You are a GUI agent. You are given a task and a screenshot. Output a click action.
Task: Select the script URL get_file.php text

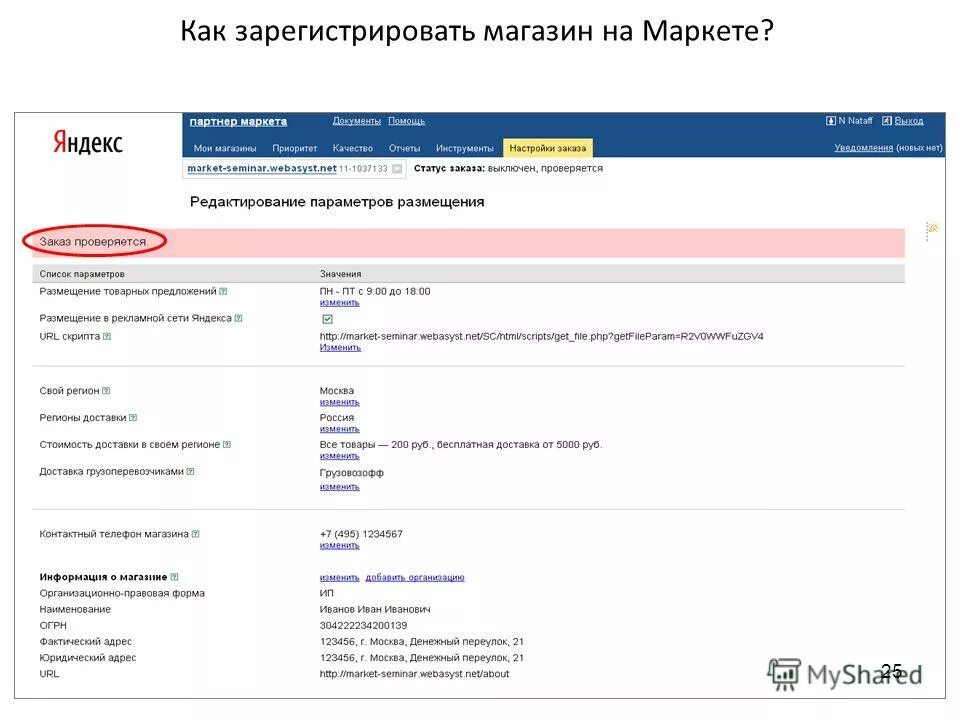541,336
